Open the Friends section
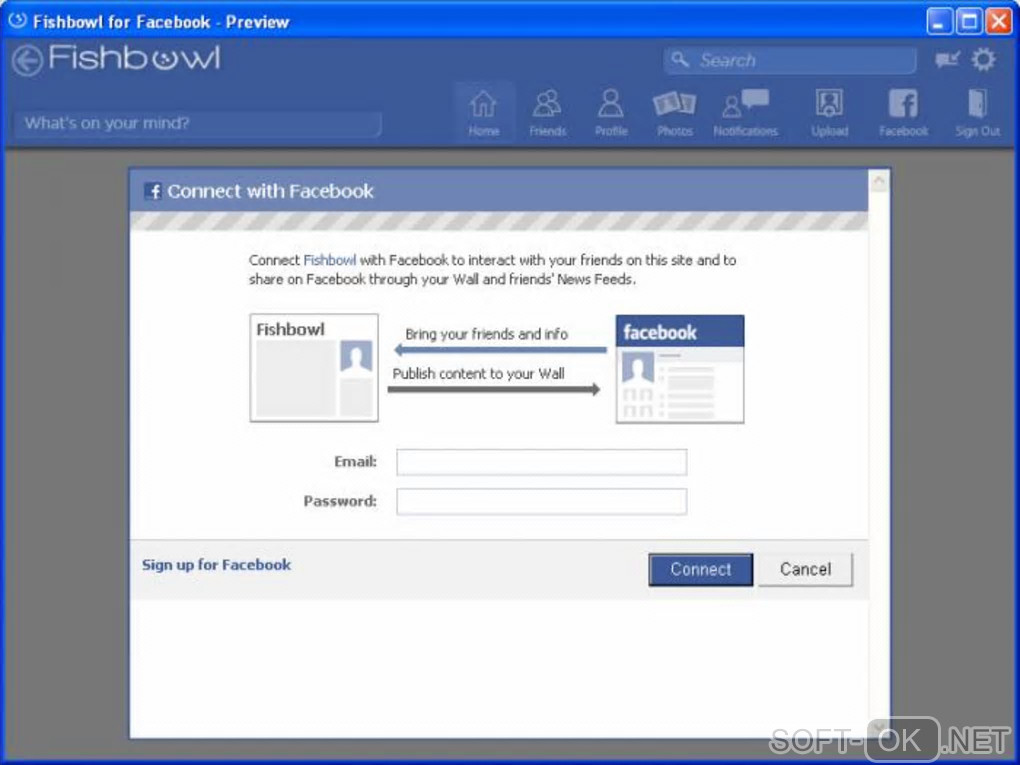Image resolution: width=1020 pixels, height=765 pixels. (548, 113)
